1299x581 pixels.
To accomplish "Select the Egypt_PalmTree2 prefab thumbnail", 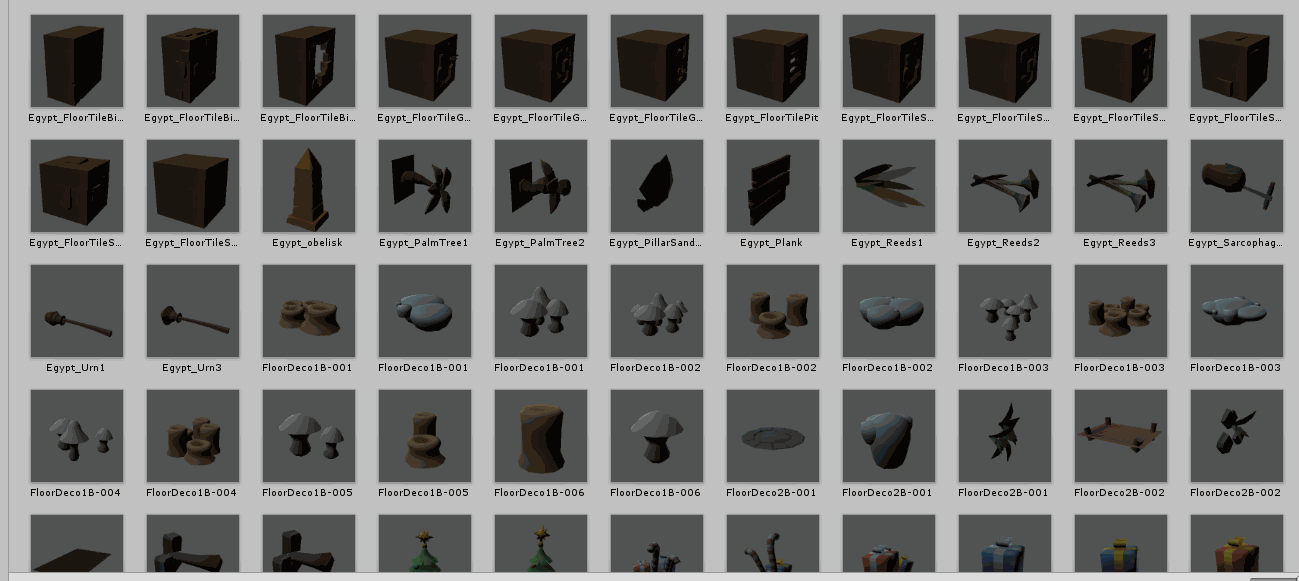I will 540,186.
